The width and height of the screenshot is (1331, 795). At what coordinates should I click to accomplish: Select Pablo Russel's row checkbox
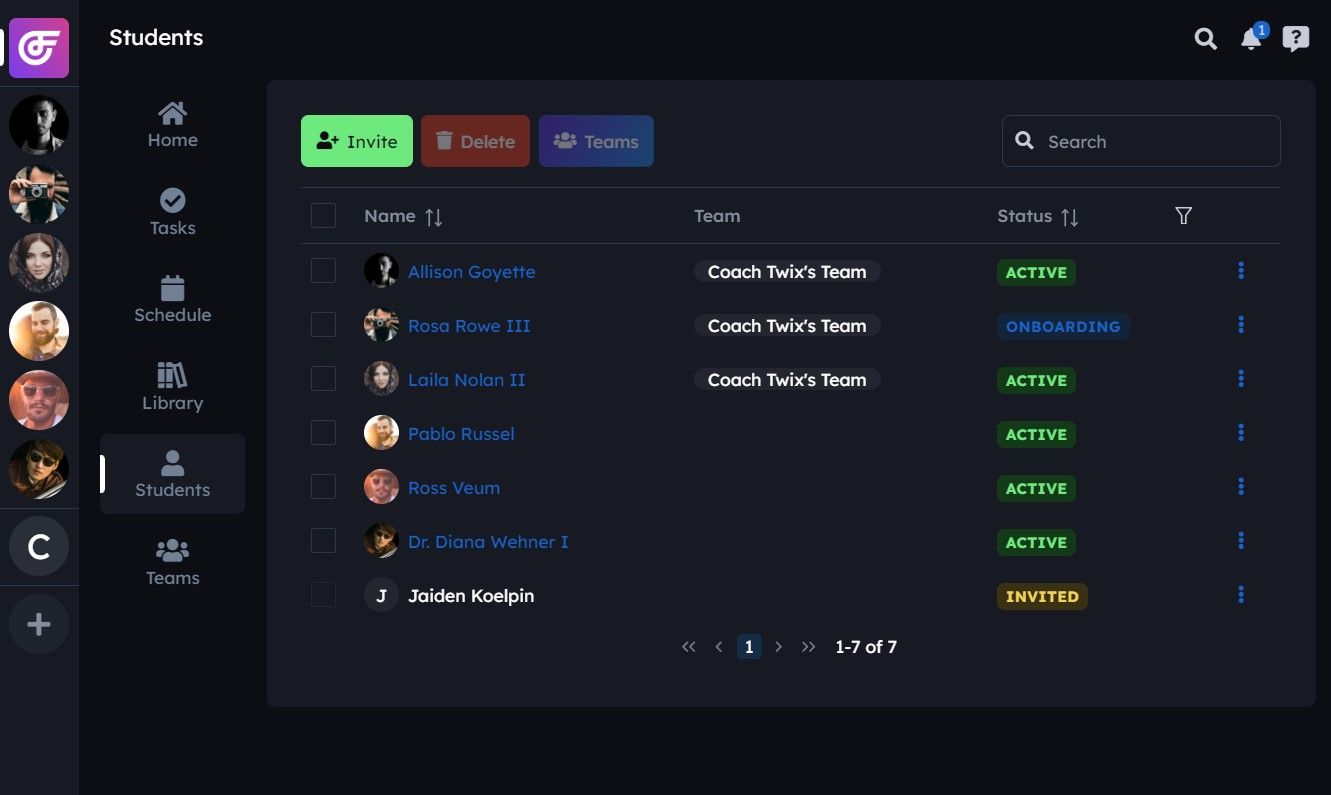323,433
